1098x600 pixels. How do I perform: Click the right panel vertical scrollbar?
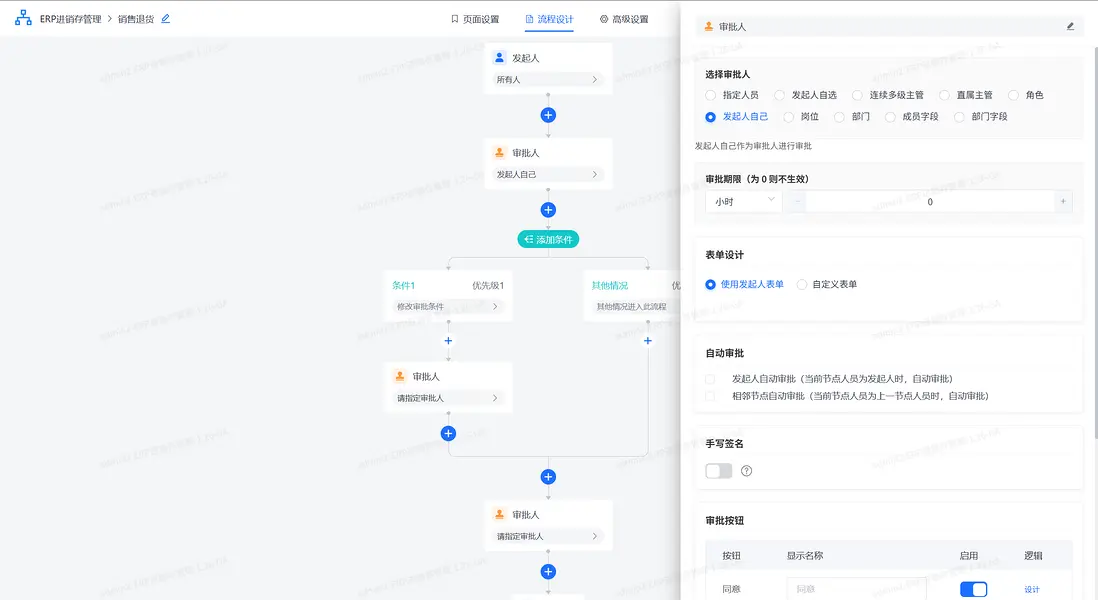pyautogui.click(x=1095, y=243)
